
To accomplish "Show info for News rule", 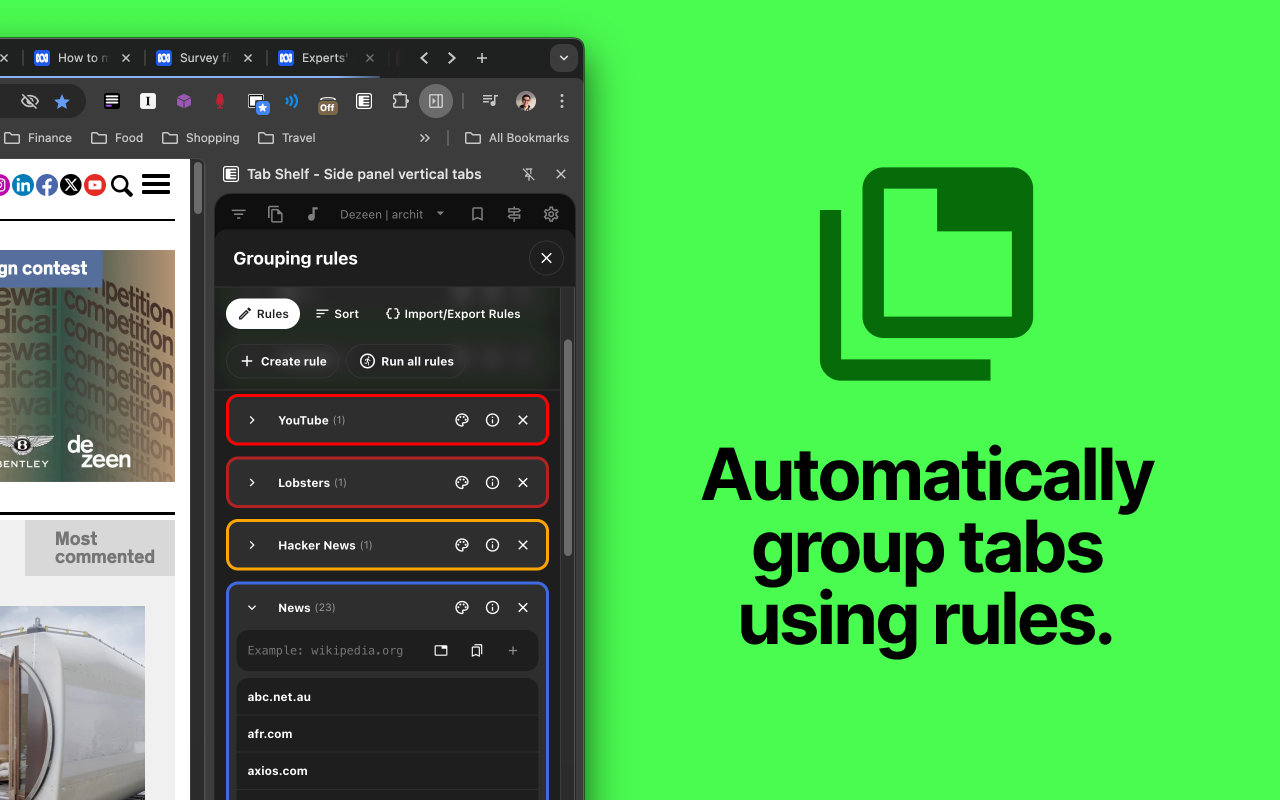I will click(492, 608).
